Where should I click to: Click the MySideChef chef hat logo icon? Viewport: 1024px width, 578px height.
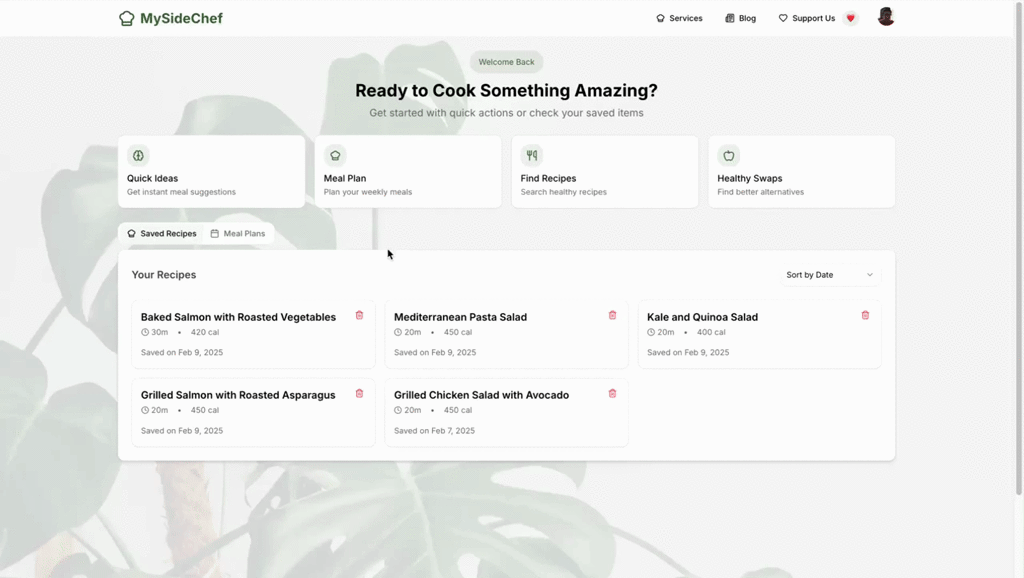click(126, 18)
